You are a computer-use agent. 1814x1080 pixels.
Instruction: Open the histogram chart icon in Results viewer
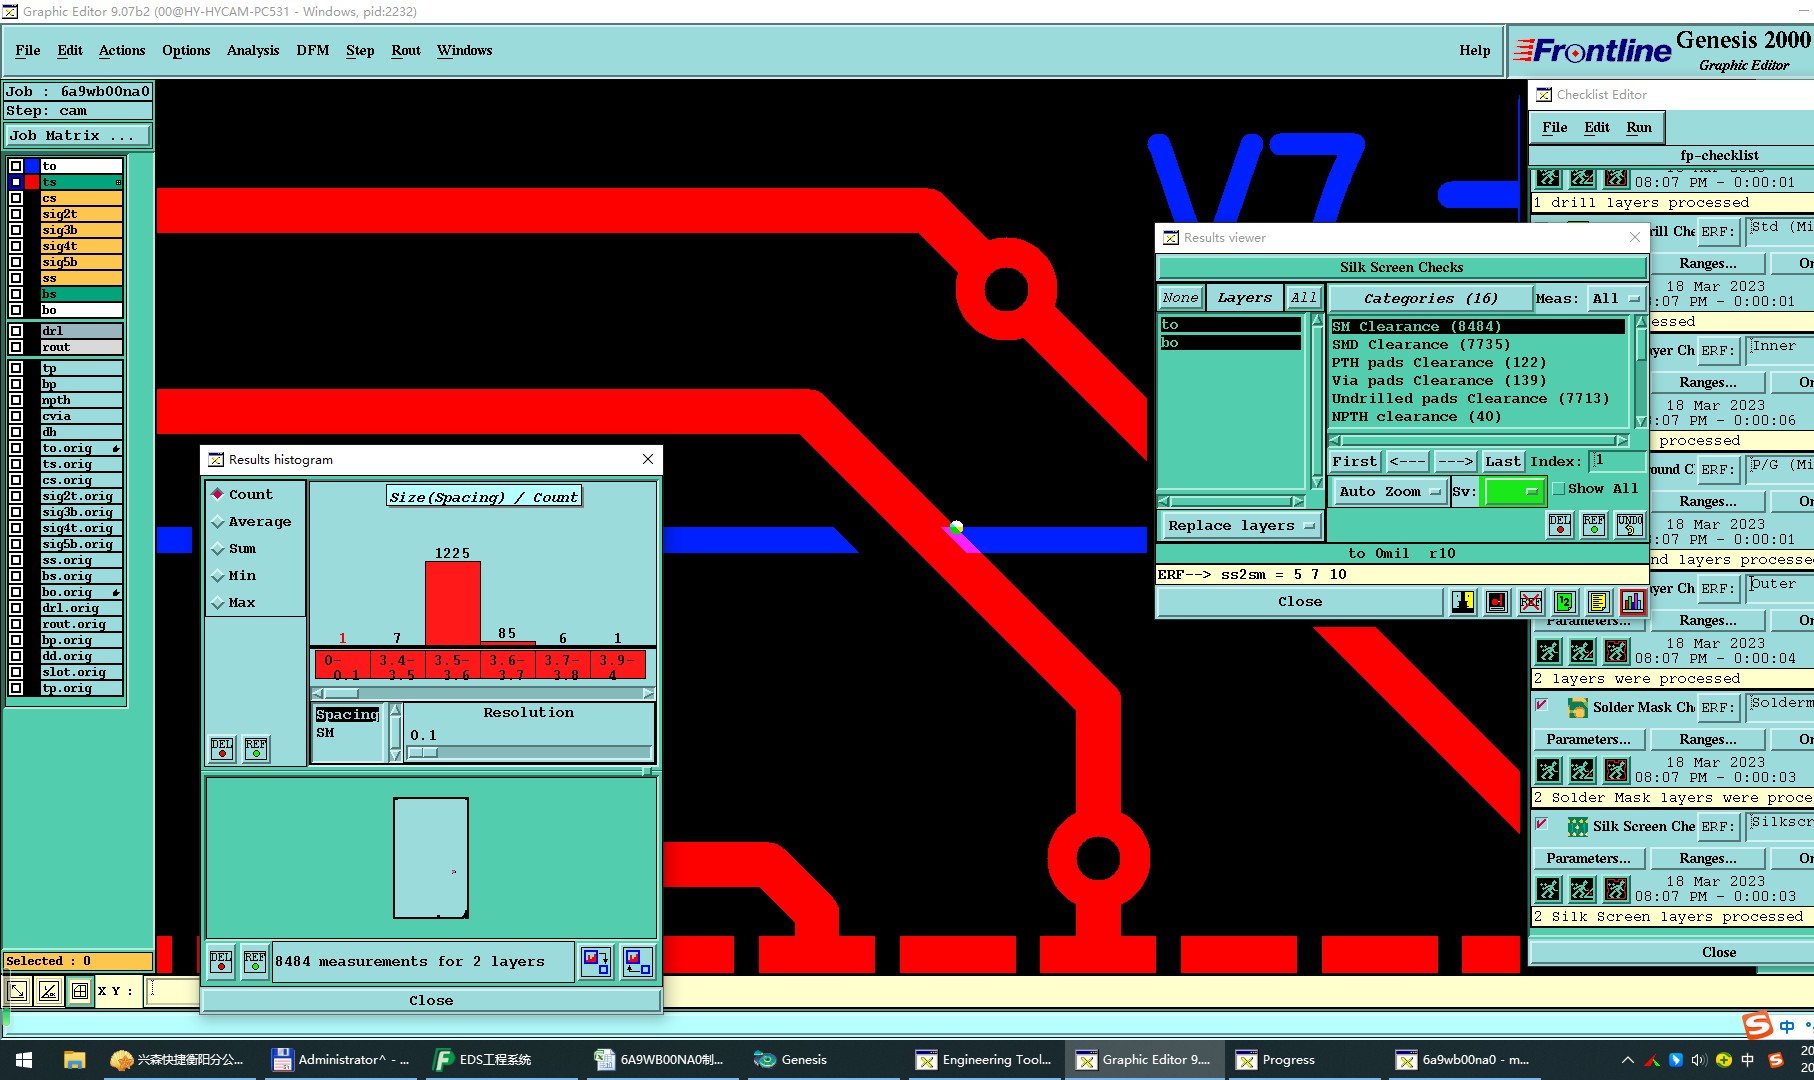[x=1632, y=601]
